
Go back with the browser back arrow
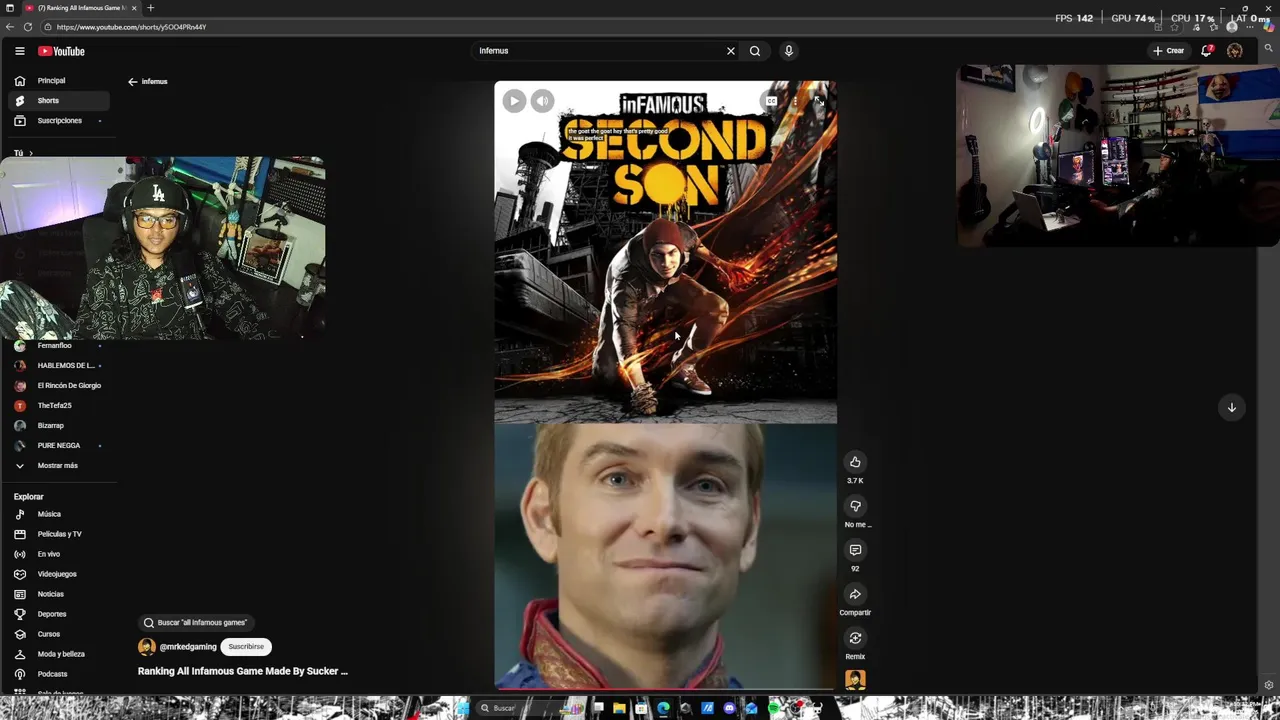pos(9,27)
